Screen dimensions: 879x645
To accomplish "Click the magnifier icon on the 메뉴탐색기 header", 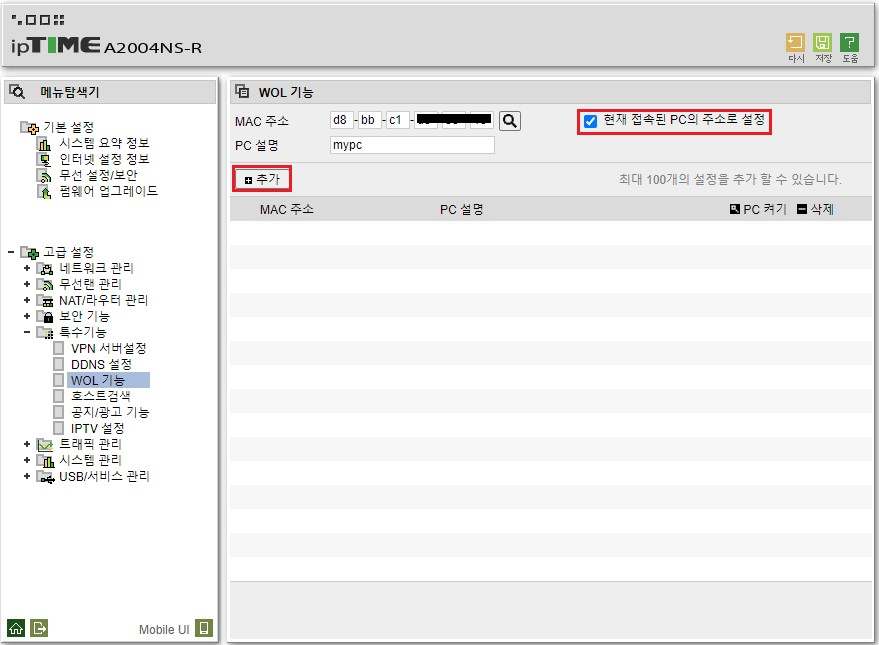I will point(16,90).
